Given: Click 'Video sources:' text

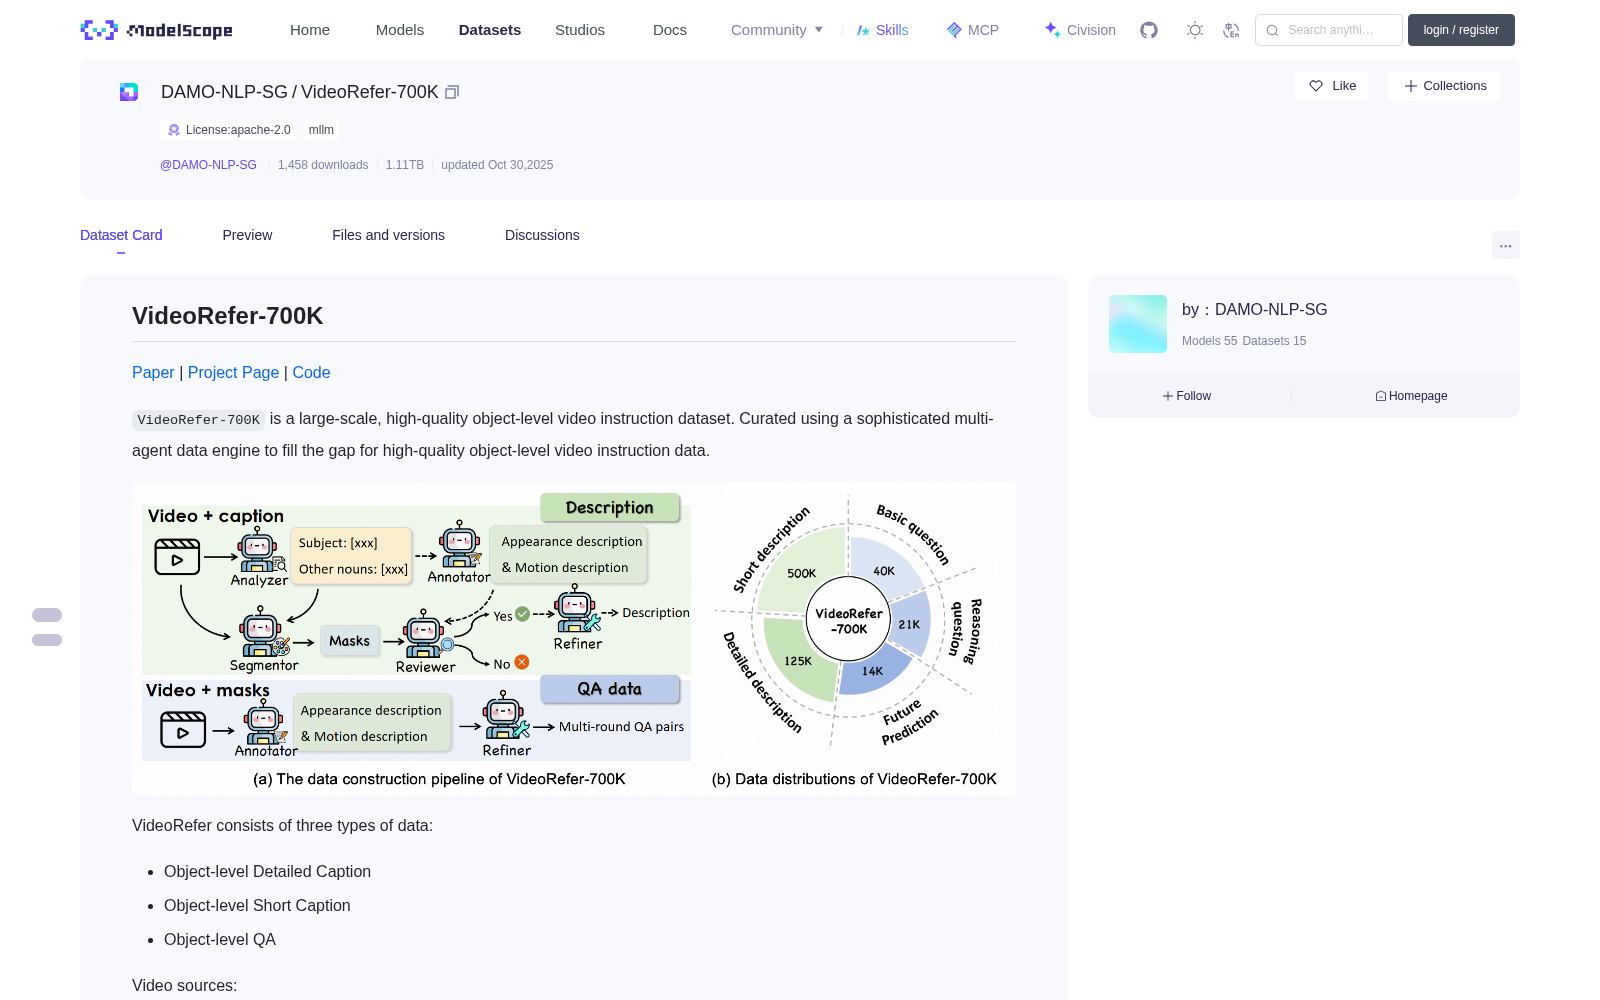Looking at the screenshot, I should [x=184, y=986].
